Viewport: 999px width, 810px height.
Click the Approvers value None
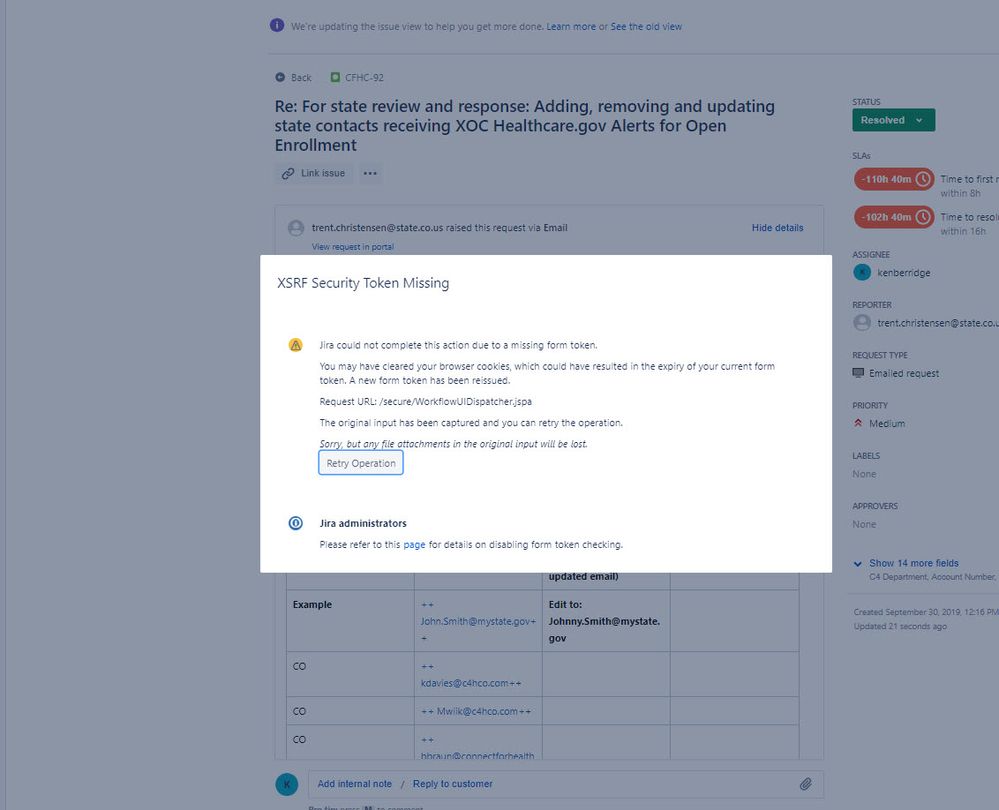[865, 524]
